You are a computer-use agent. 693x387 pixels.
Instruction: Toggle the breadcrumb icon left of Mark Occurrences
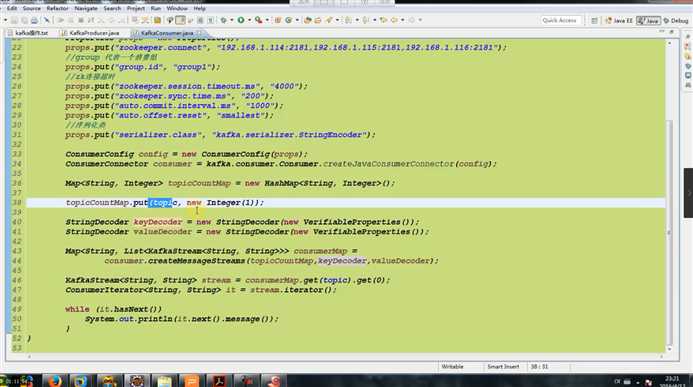pyautogui.click(x=170, y=20)
